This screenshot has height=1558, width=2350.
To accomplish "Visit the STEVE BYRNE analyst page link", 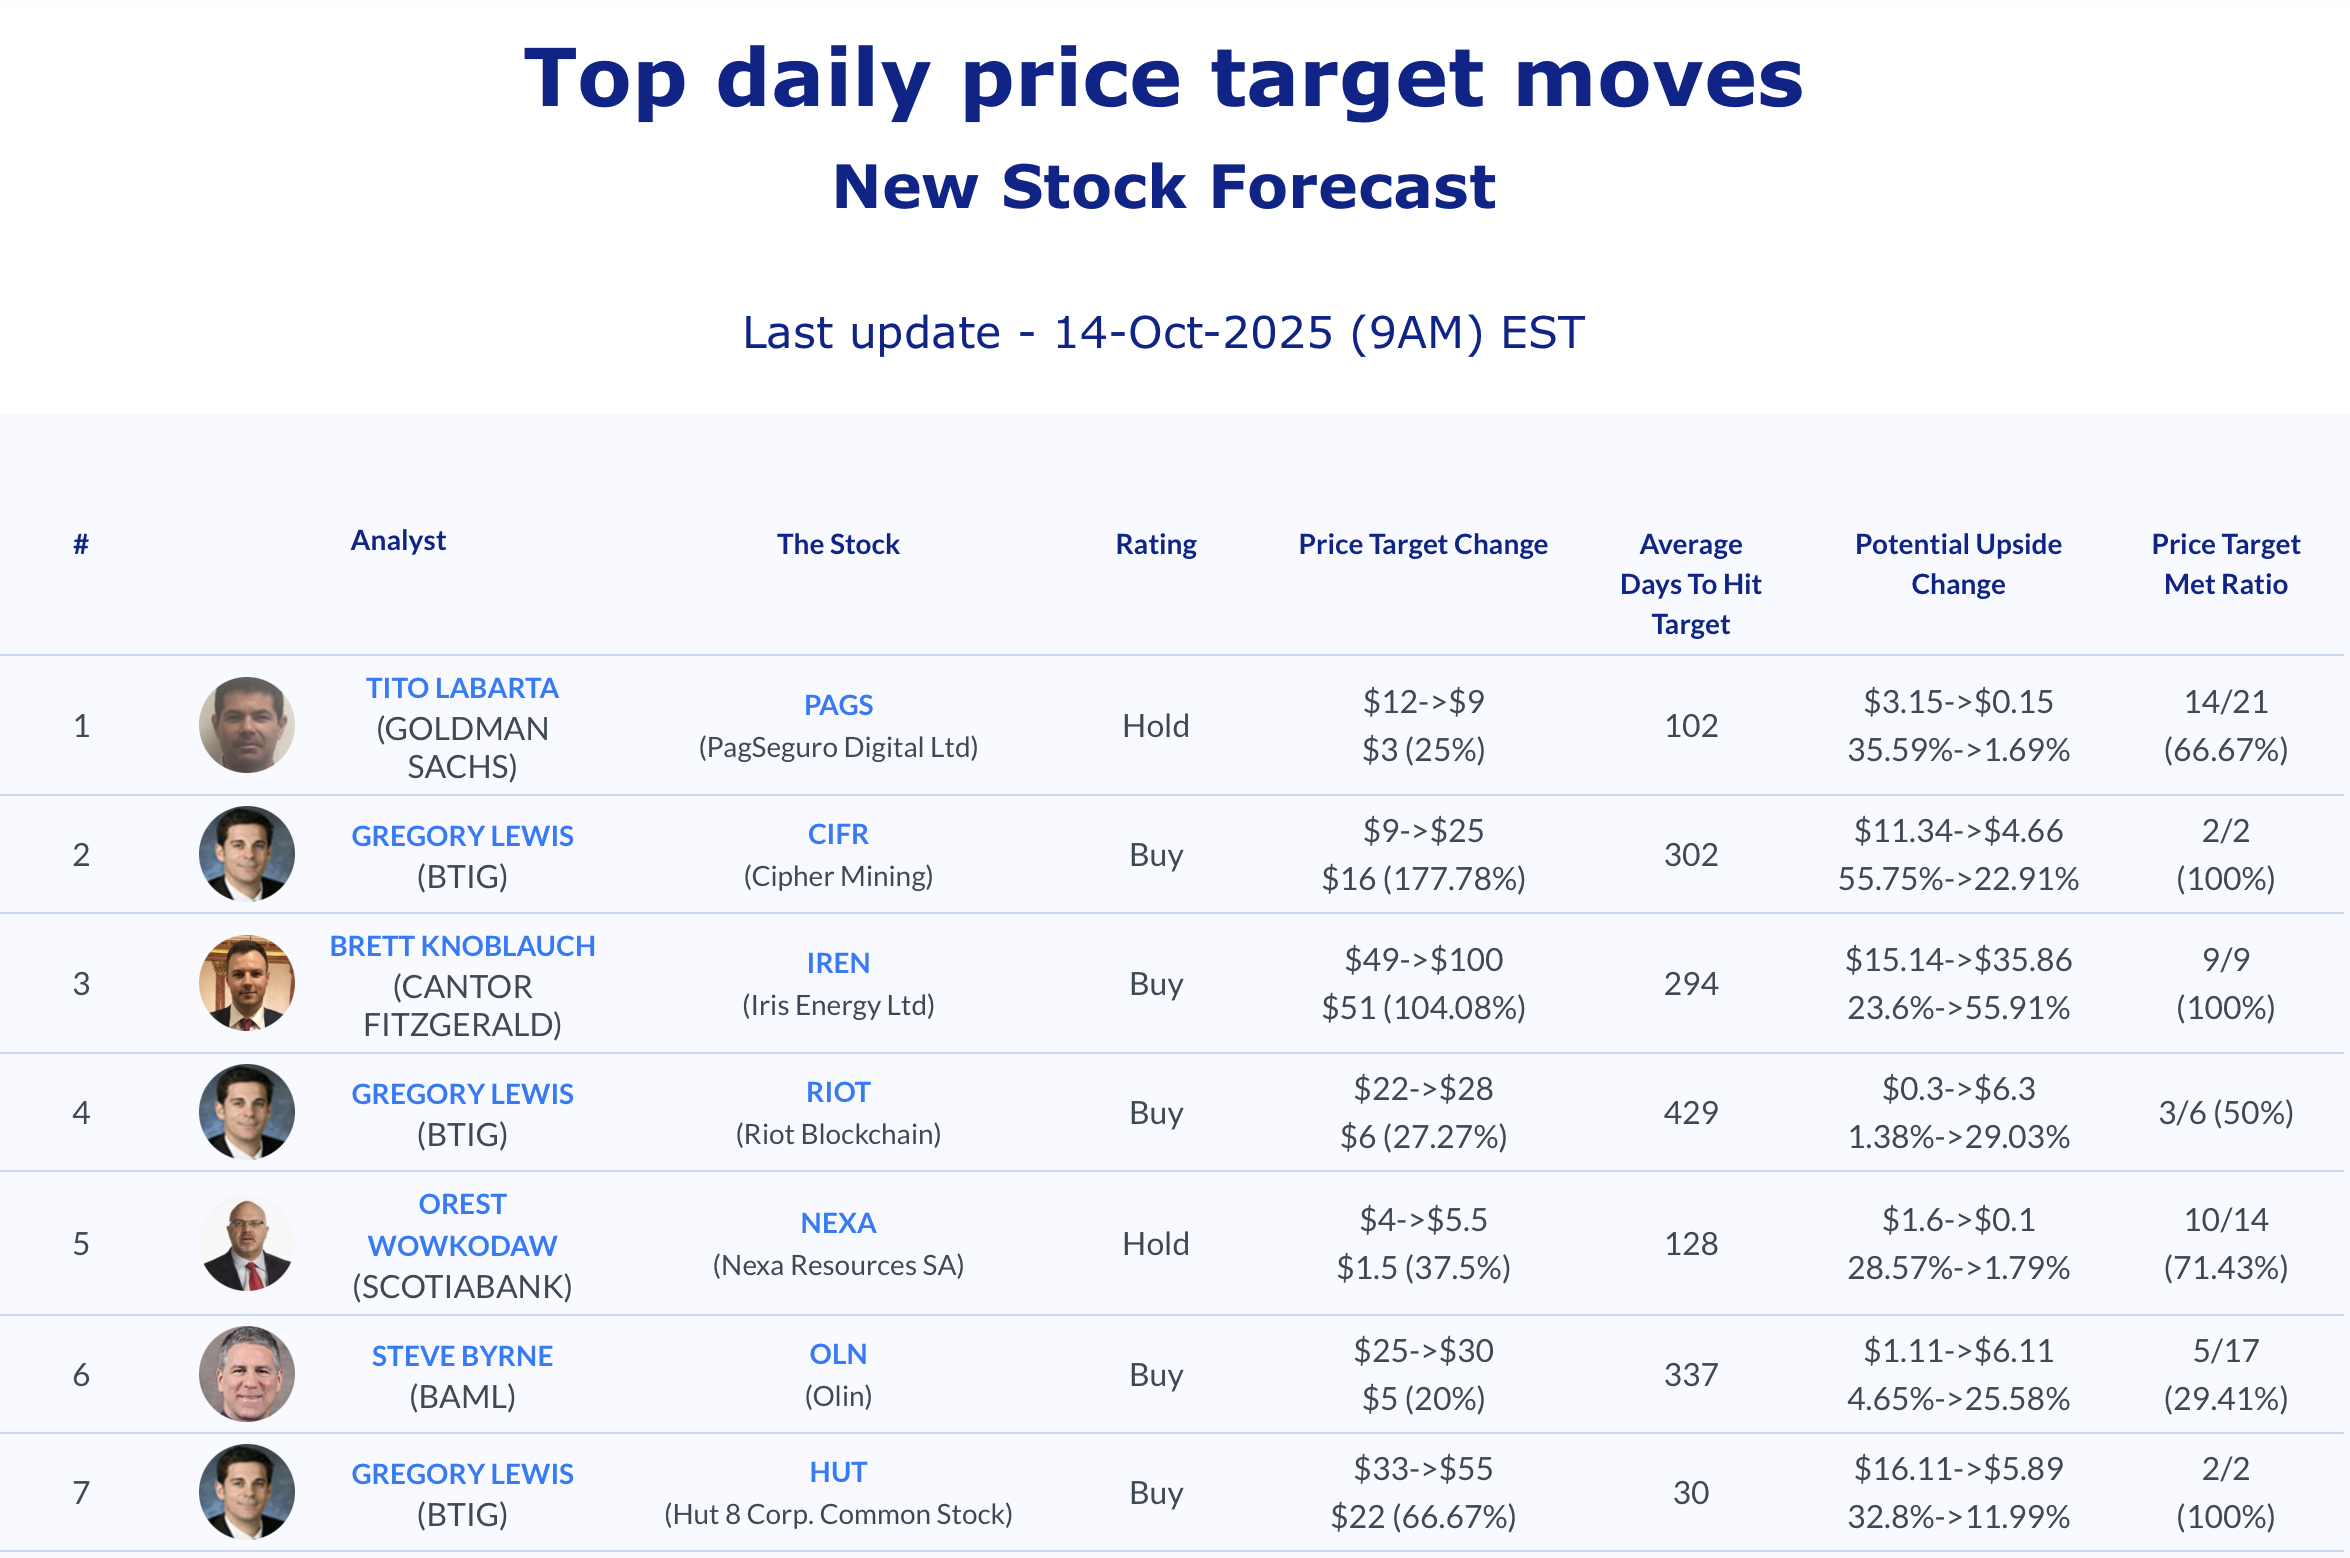I will [462, 1356].
